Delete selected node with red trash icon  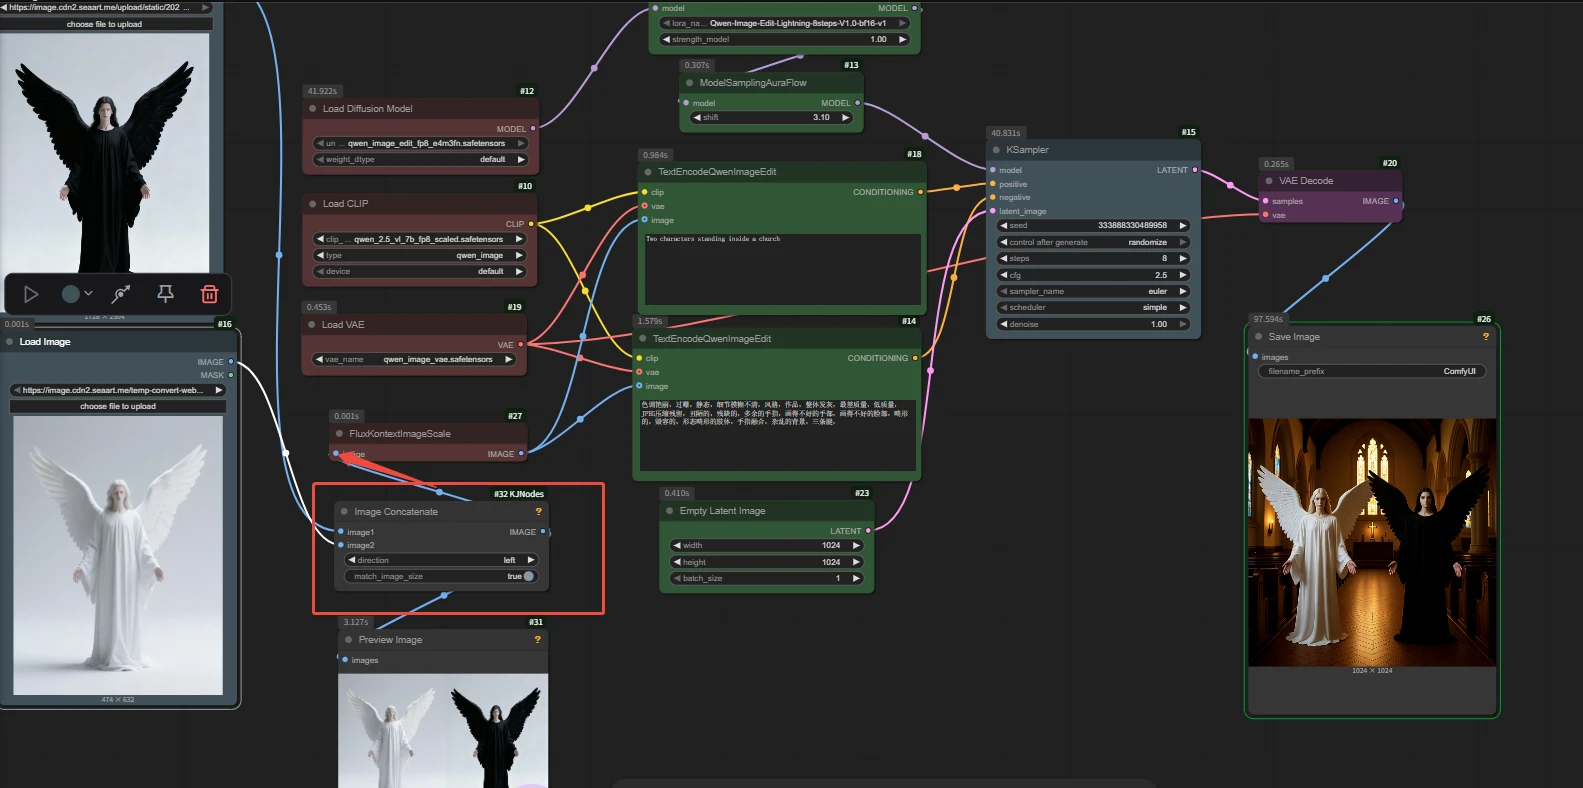pos(209,294)
